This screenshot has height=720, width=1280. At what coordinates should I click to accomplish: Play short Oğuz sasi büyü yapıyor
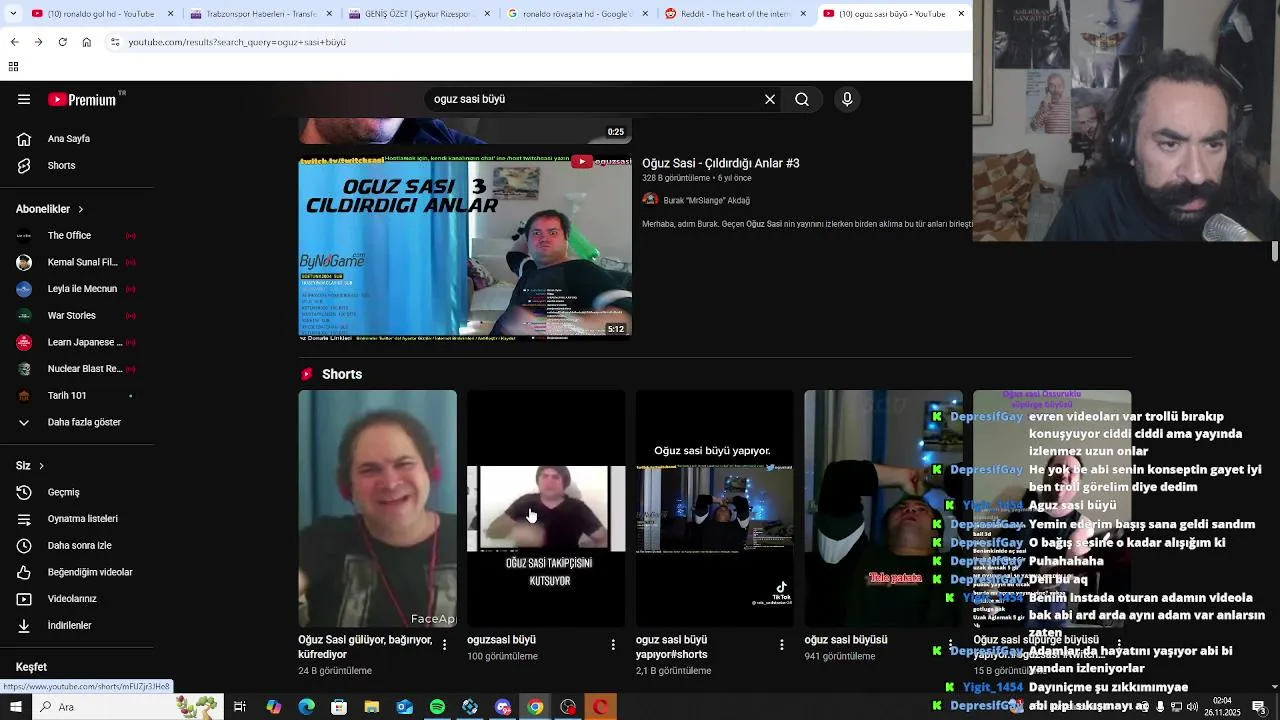pyautogui.click(x=714, y=508)
